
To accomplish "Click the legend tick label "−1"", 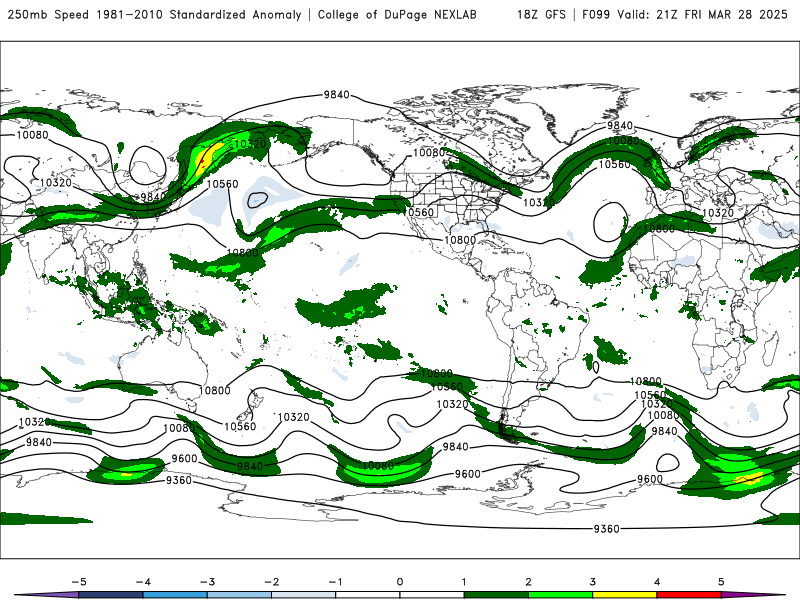I will click(x=335, y=582).
